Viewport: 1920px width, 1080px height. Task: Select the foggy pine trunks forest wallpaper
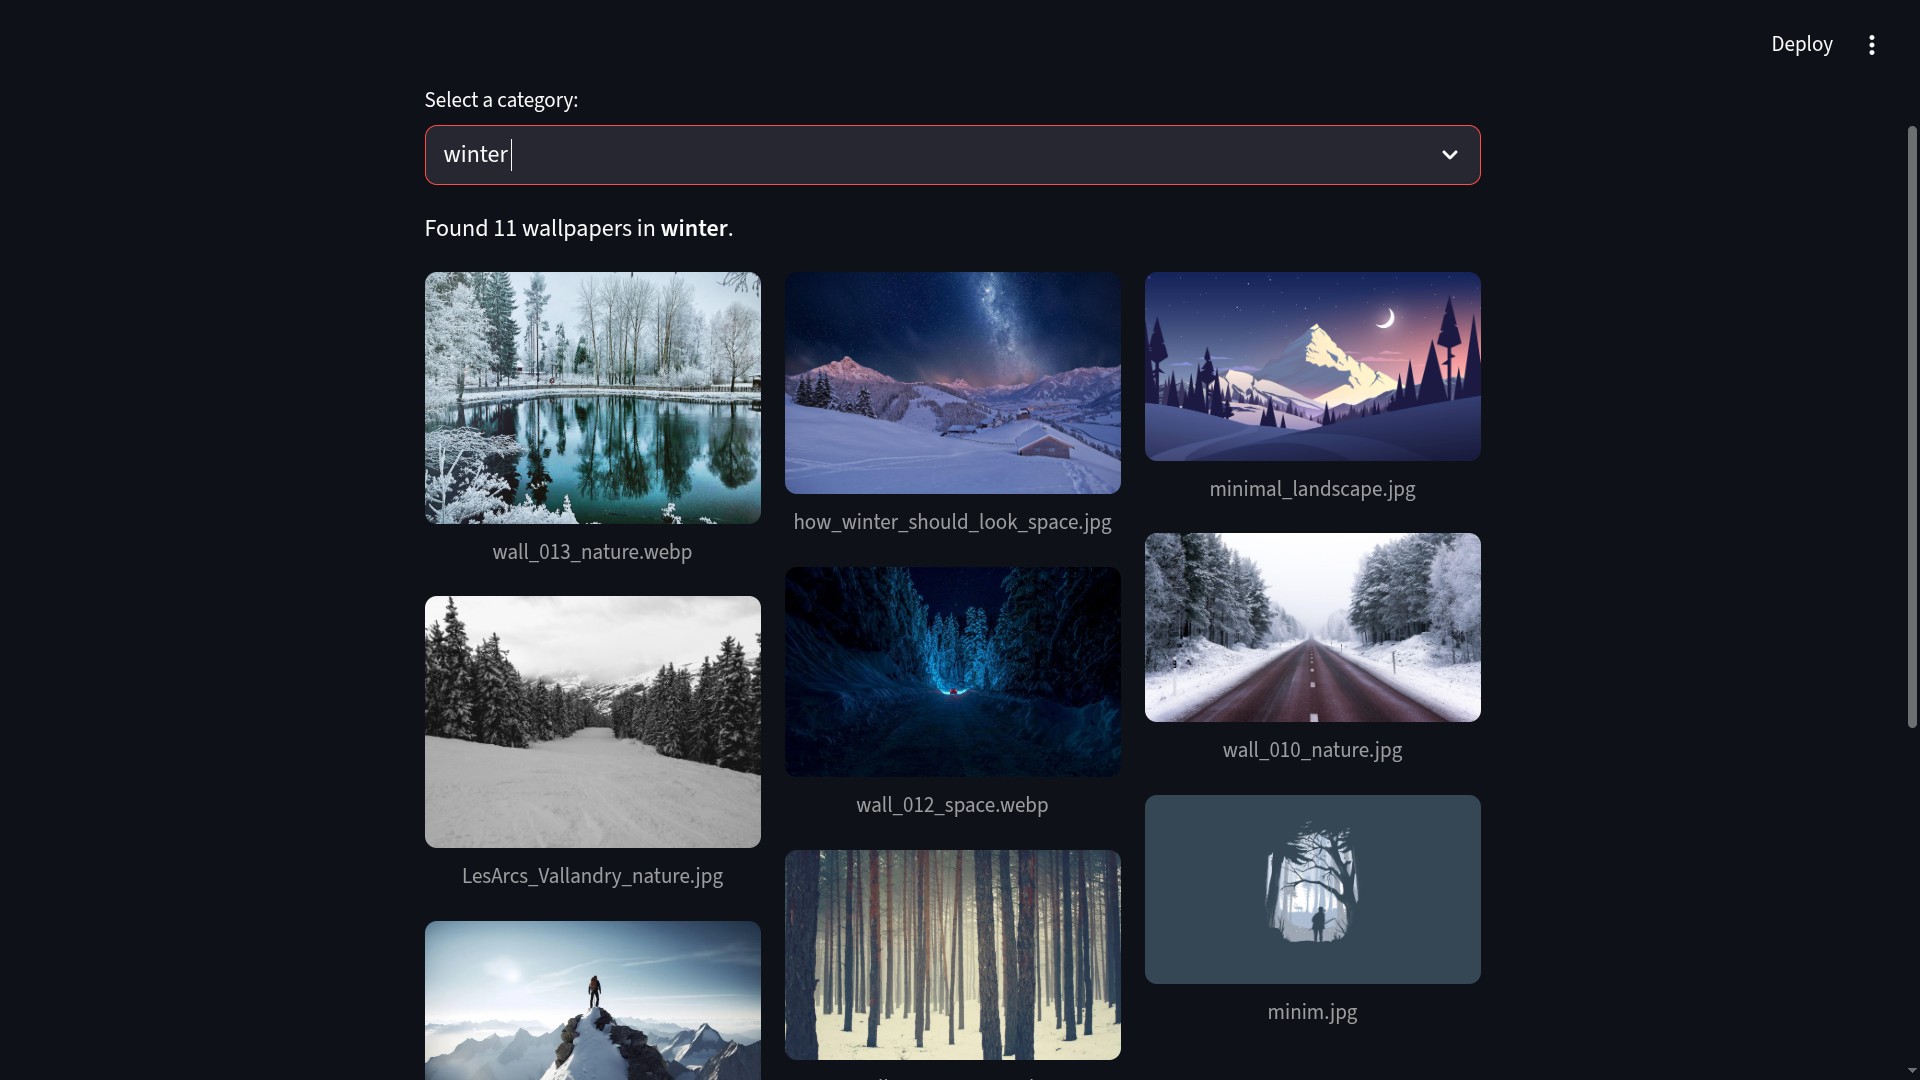(952, 954)
